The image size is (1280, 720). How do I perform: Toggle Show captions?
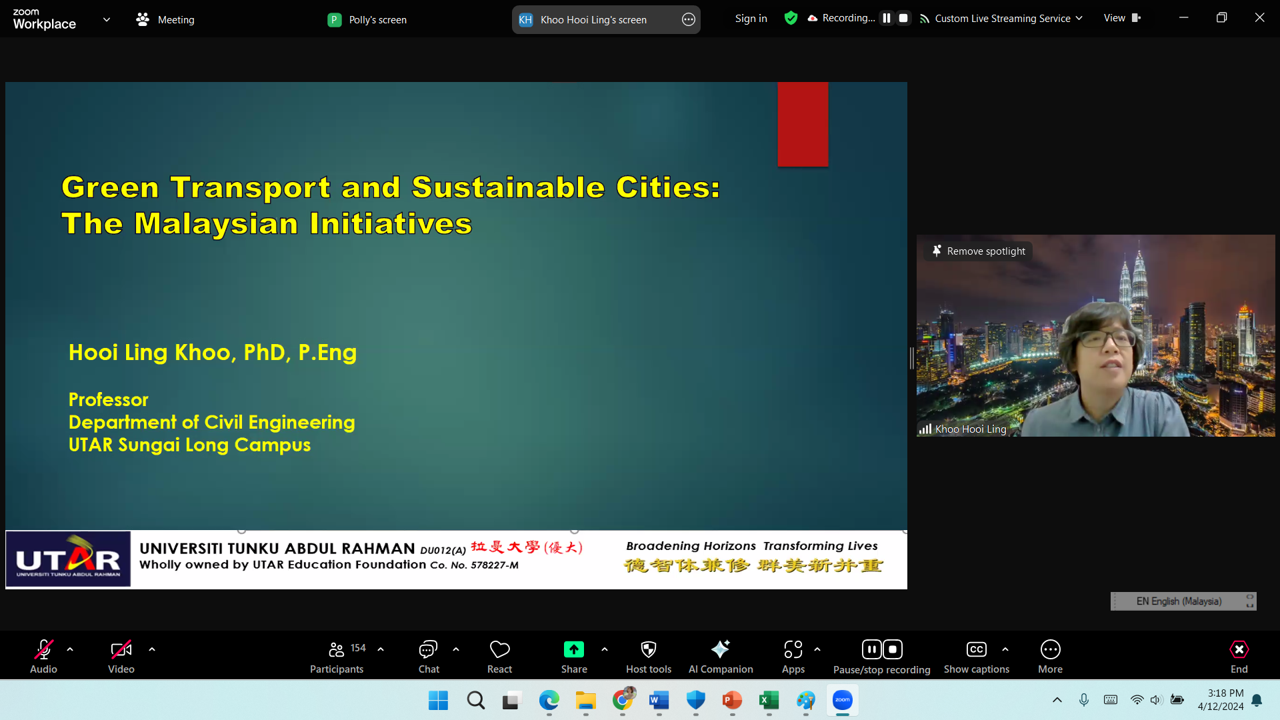coord(976,656)
